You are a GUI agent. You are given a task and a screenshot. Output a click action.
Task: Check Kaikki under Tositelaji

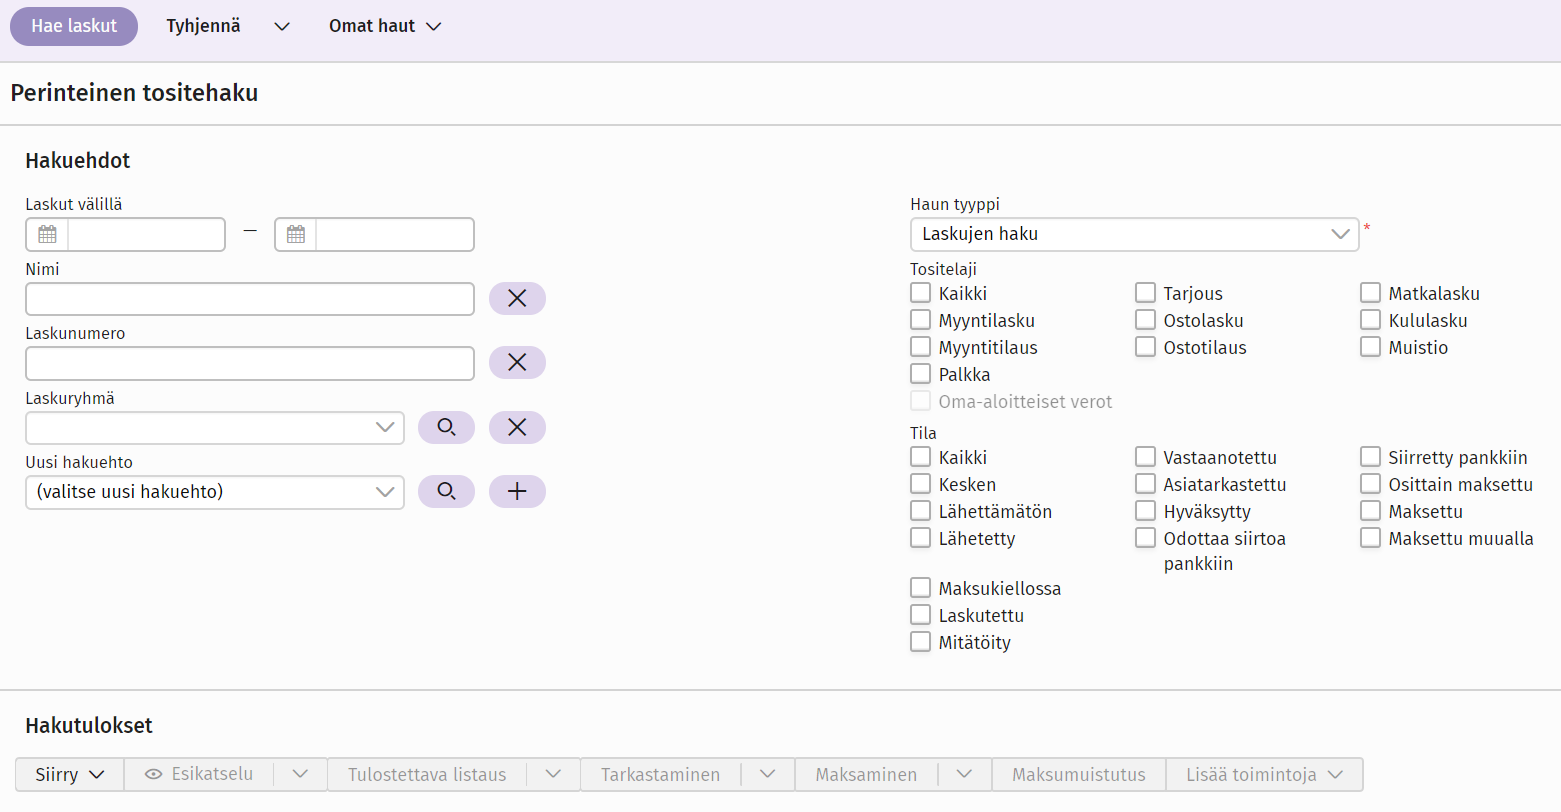click(x=921, y=293)
